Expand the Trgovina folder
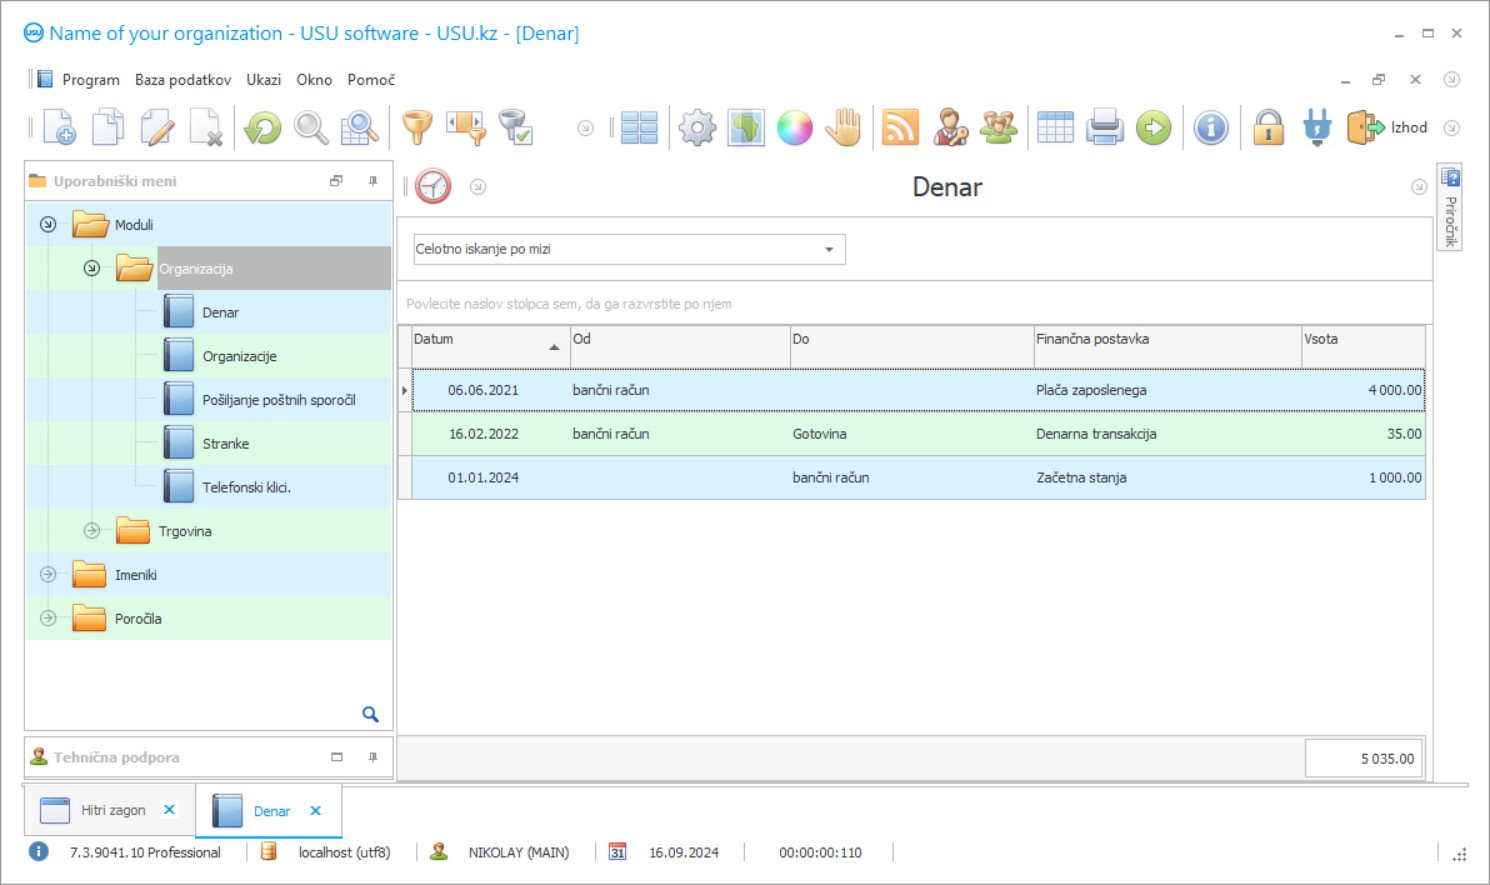Viewport: 1490px width, 885px height. 92,531
